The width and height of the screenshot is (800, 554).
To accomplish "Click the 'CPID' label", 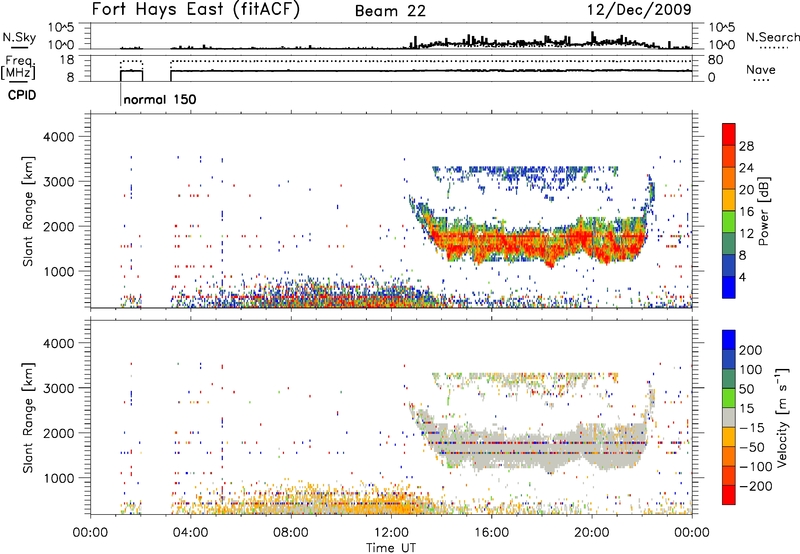I will [22, 95].
